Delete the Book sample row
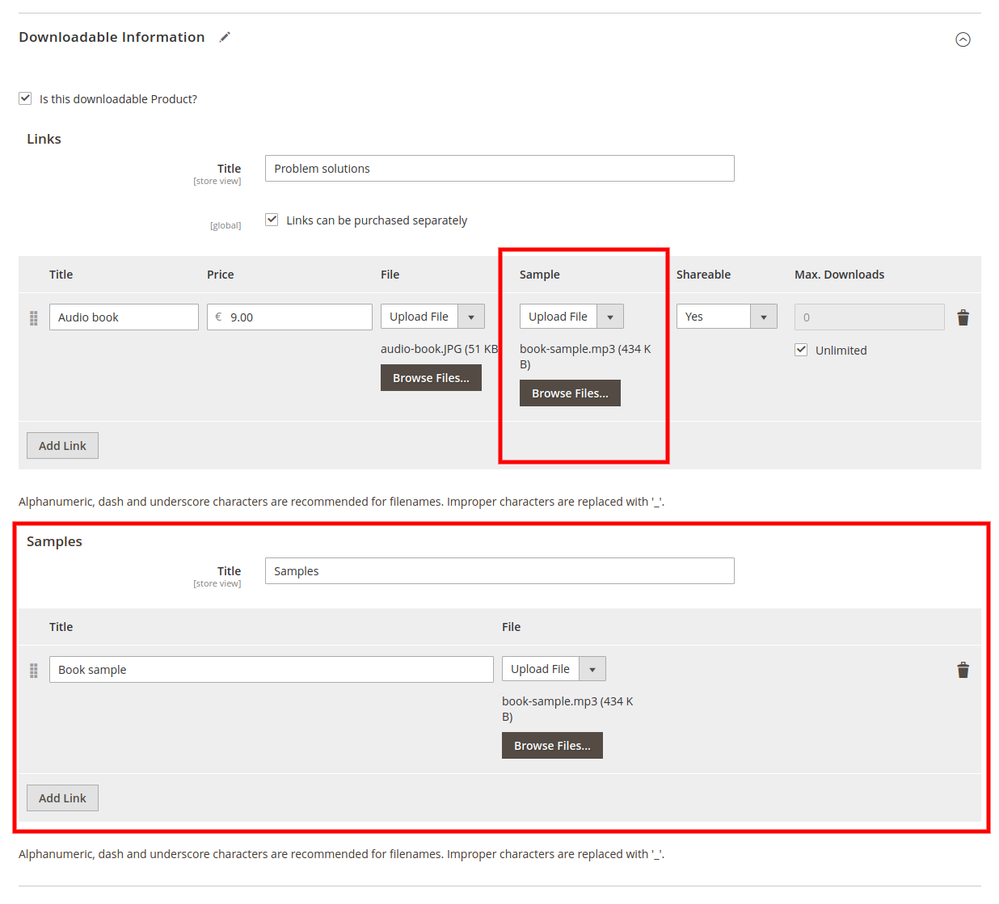 click(x=963, y=670)
